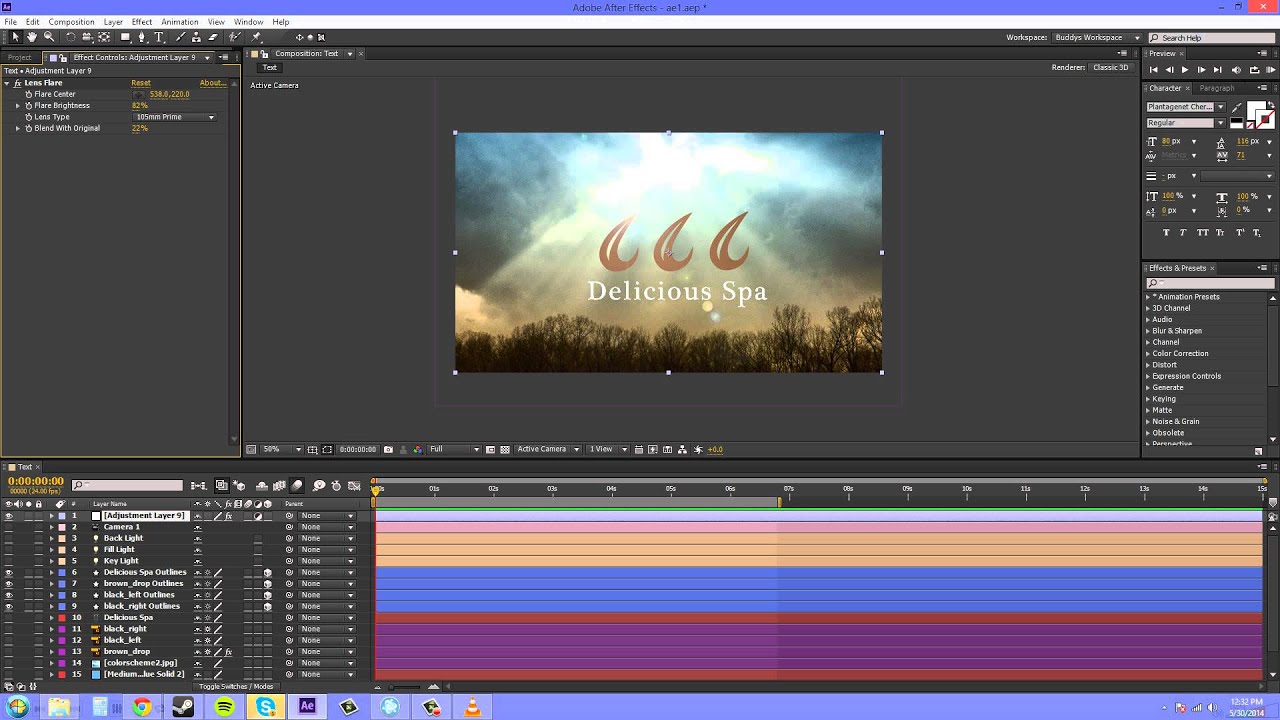Viewport: 1280px width, 720px height.
Task: Select the Puppet Pin tool
Action: [256, 37]
